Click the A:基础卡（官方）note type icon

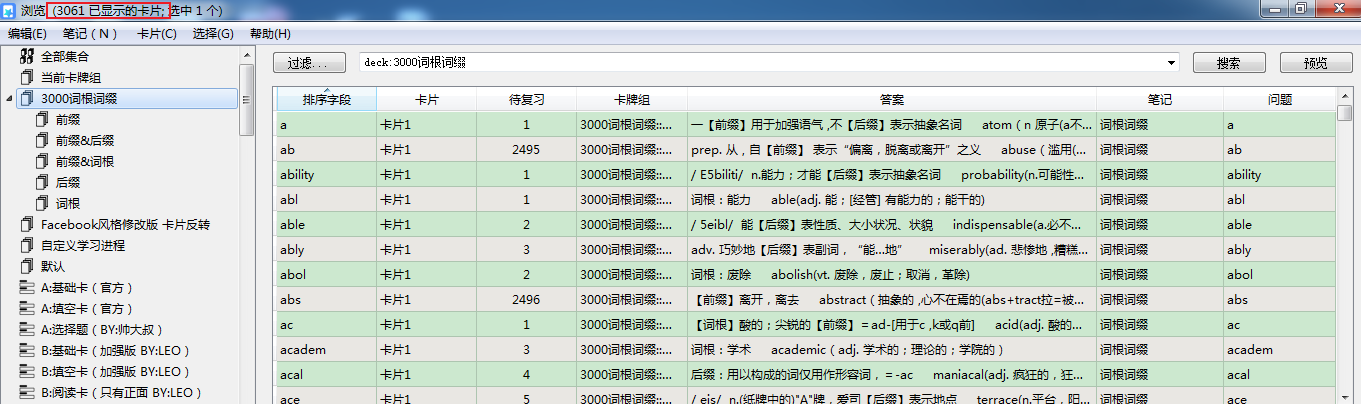click(27, 287)
